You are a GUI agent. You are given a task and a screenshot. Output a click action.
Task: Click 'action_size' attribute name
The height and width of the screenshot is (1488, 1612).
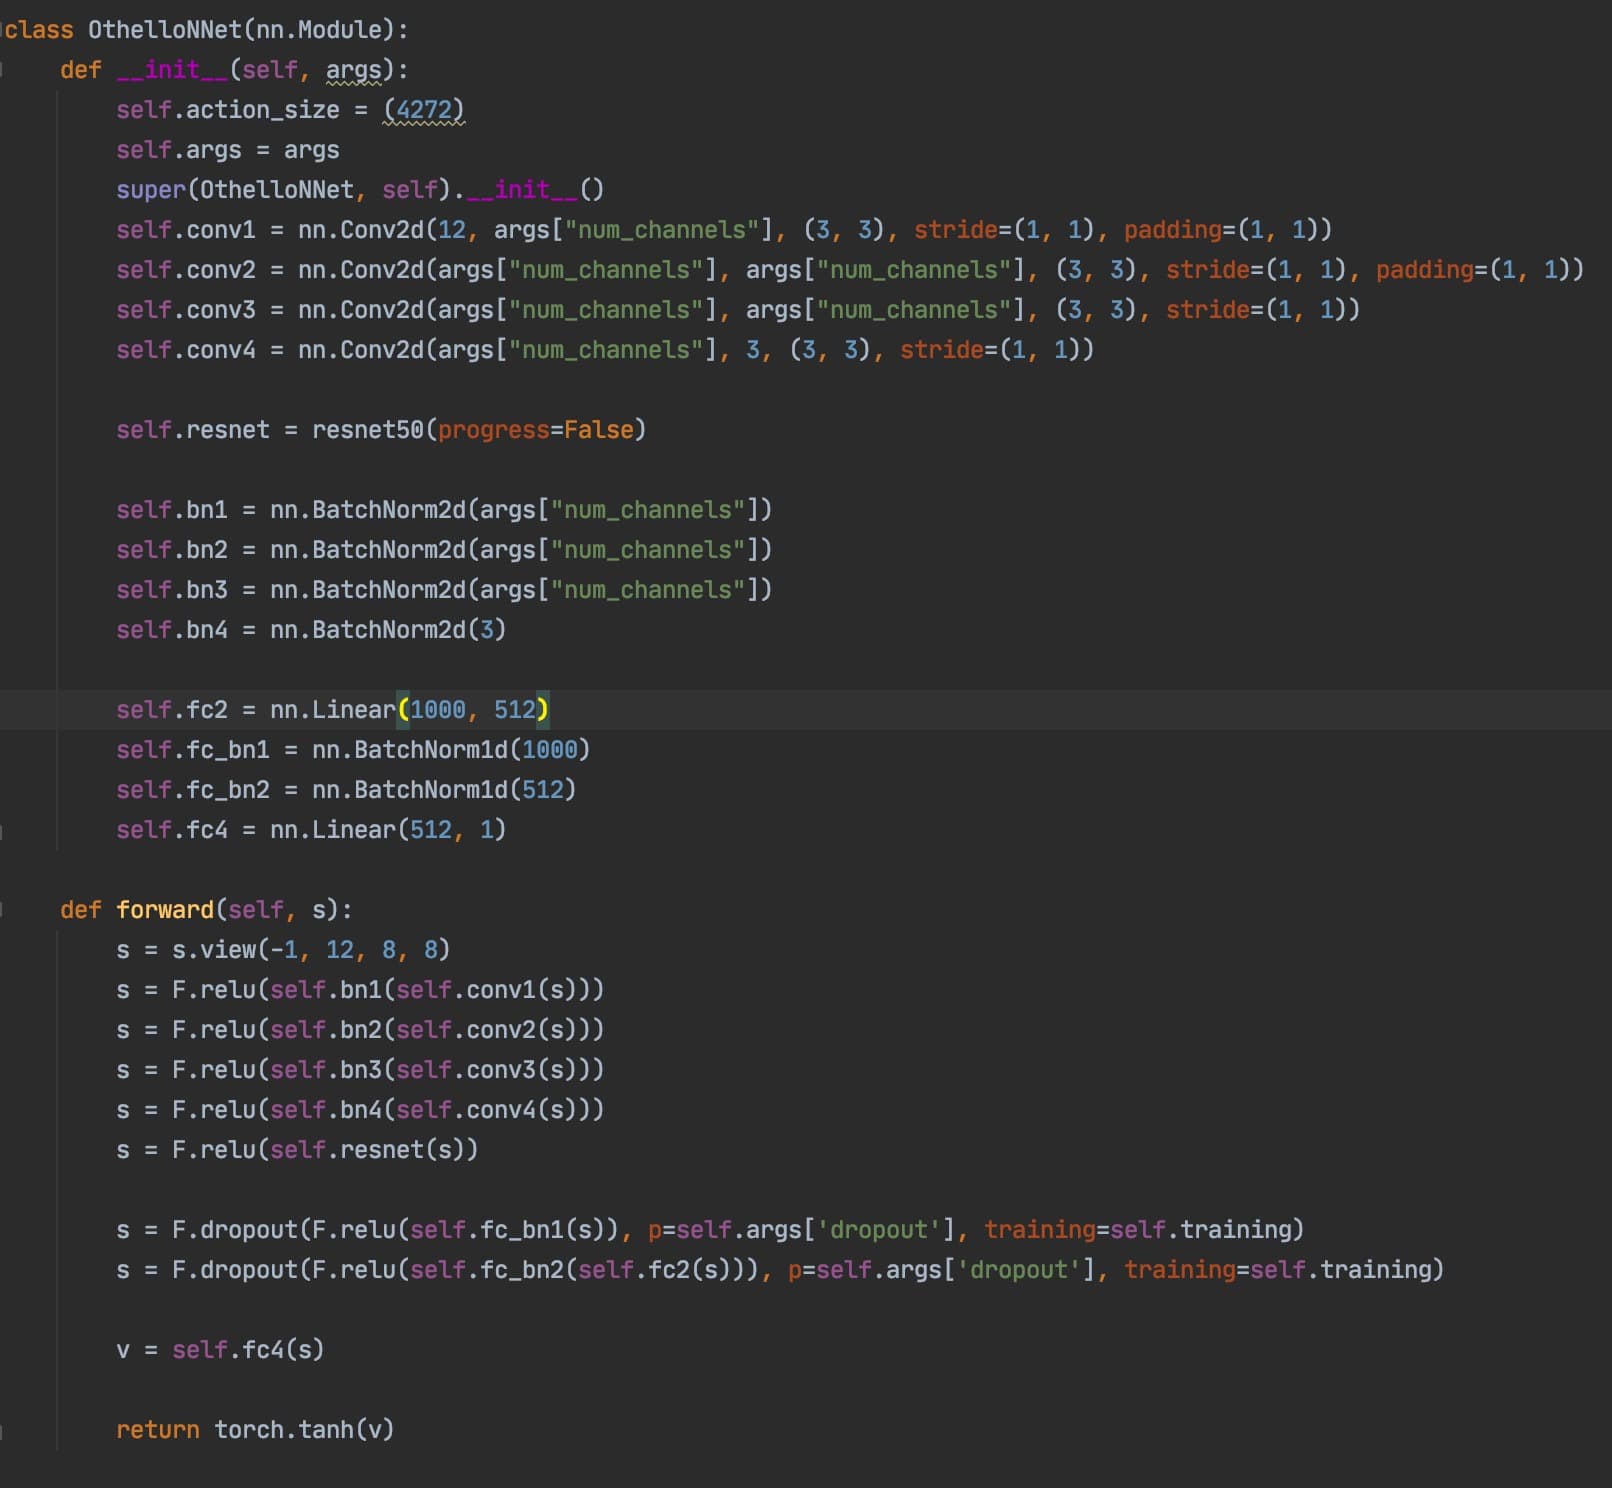pyautogui.click(x=263, y=110)
